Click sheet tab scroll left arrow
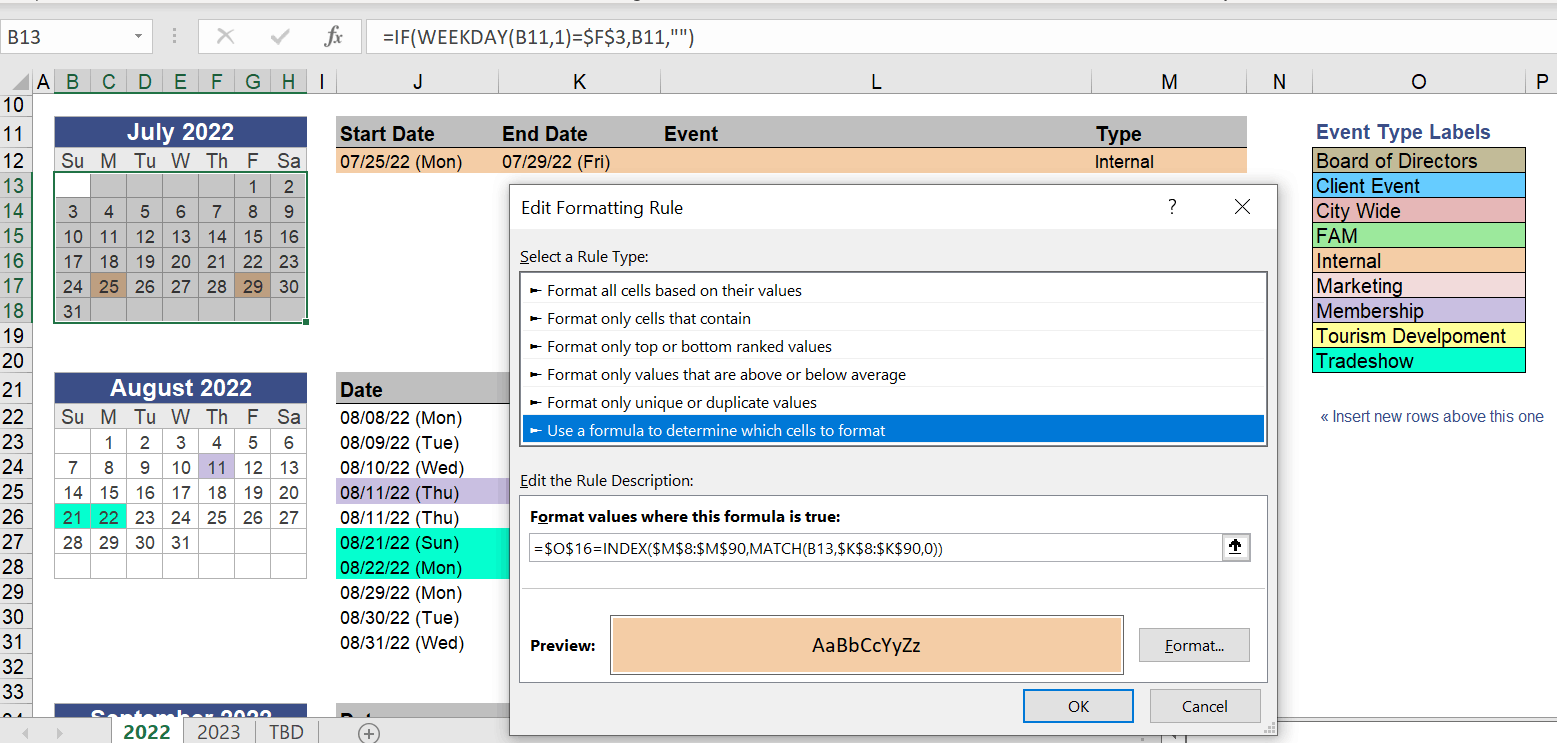Viewport: 1557px width, 743px height. 25,733
